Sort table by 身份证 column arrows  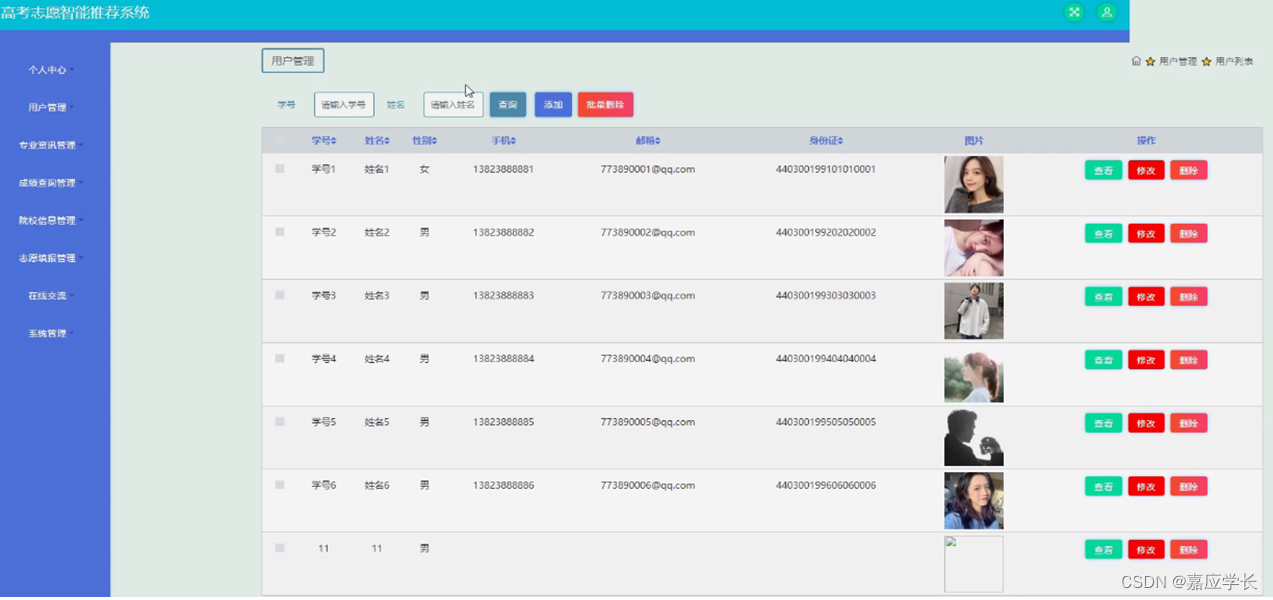click(841, 141)
